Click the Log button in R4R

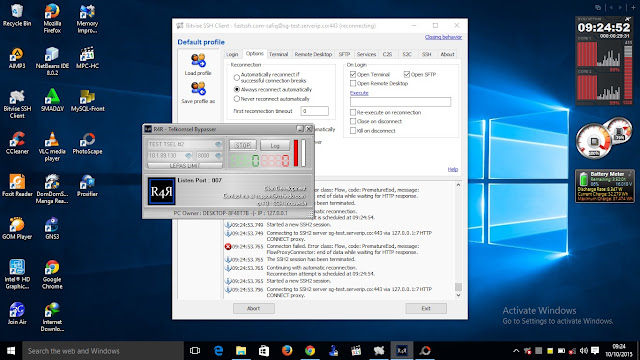[x=275, y=145]
